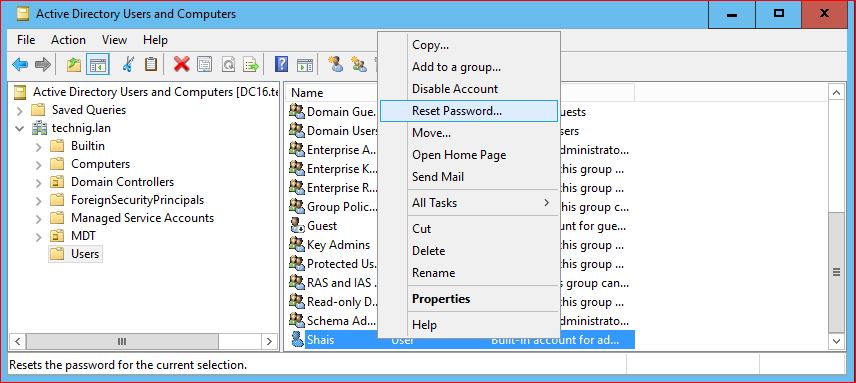Viewport: 856px width, 383px height.
Task: Select Managed Service Accounts in tree
Action: pos(142,218)
